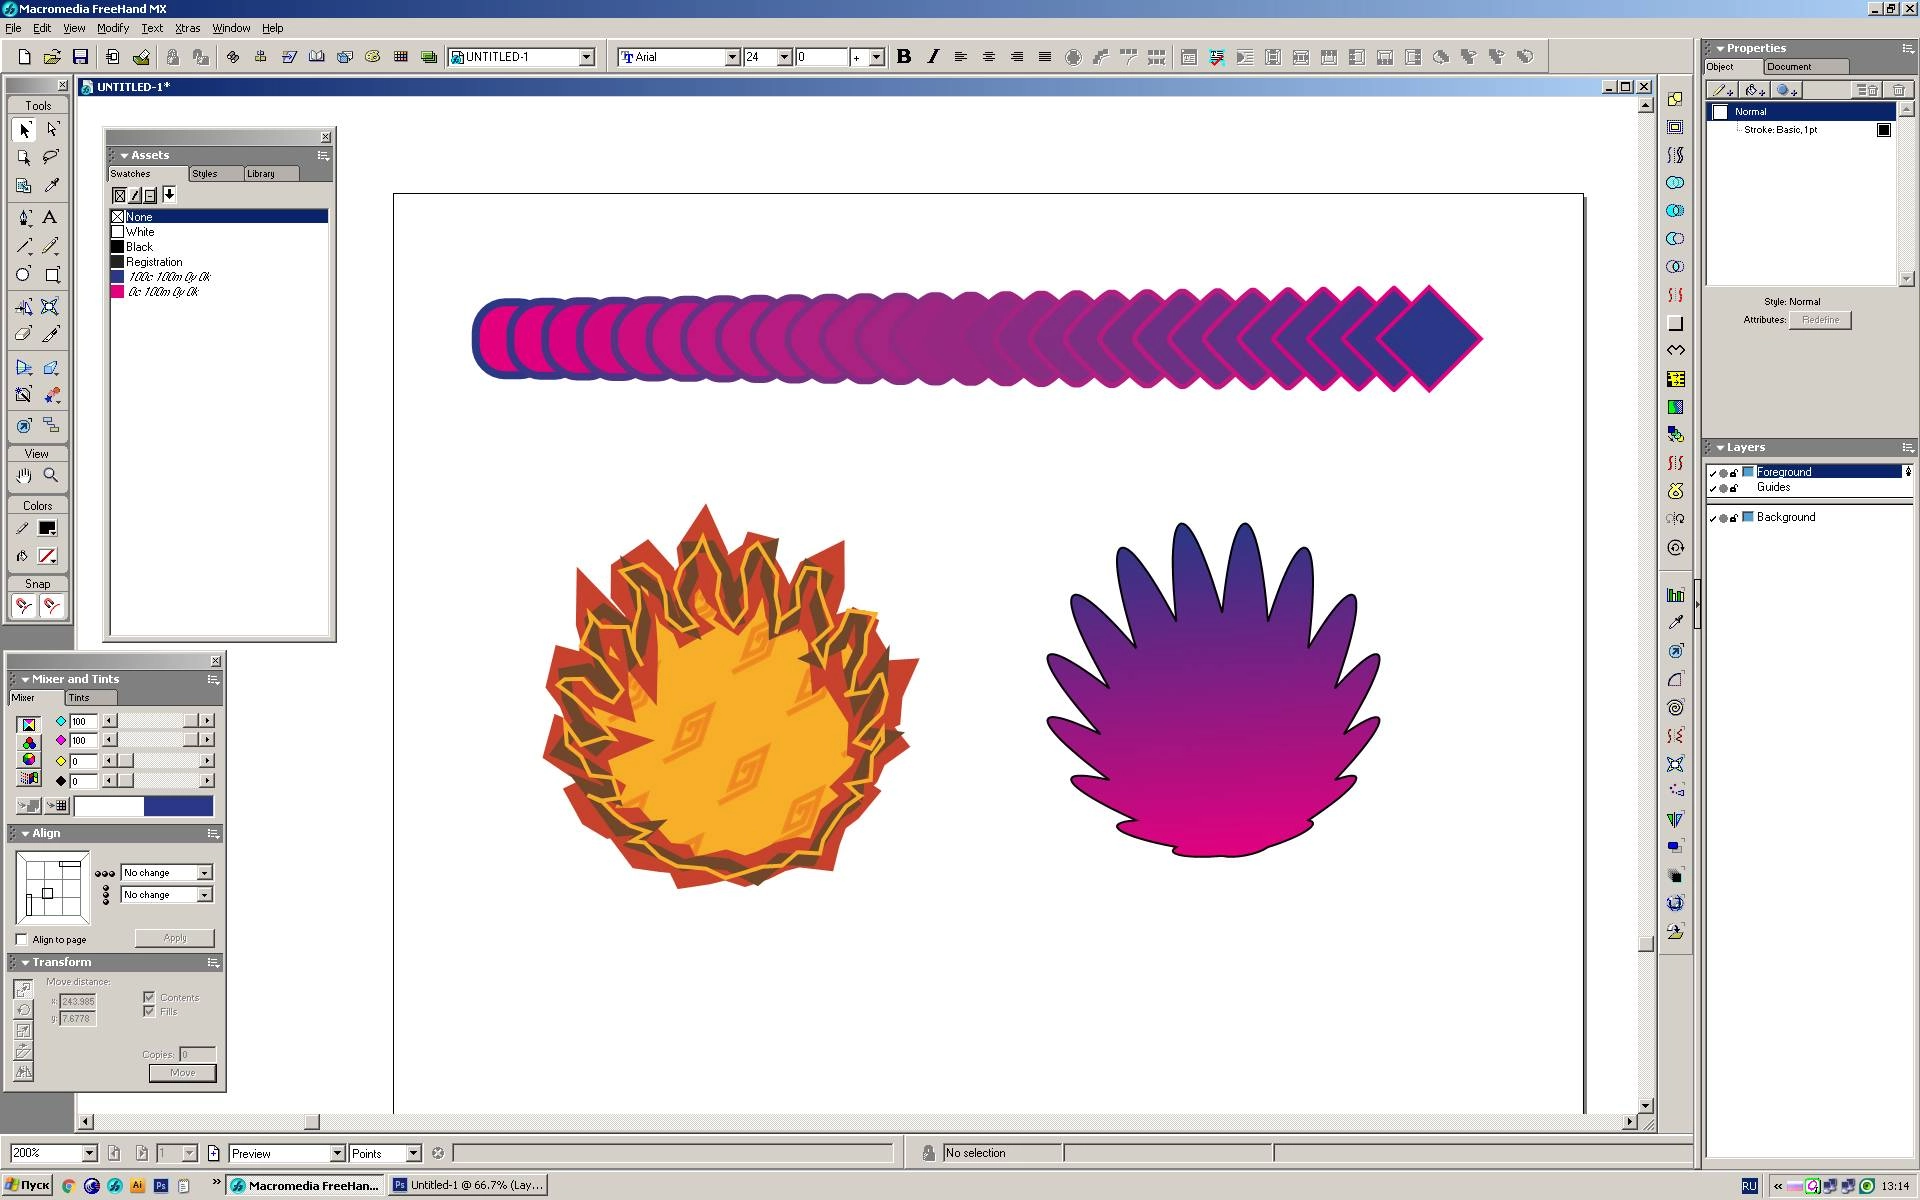Image resolution: width=1920 pixels, height=1200 pixels.
Task: Open the 200% zoom level dropdown
Action: (88, 1153)
